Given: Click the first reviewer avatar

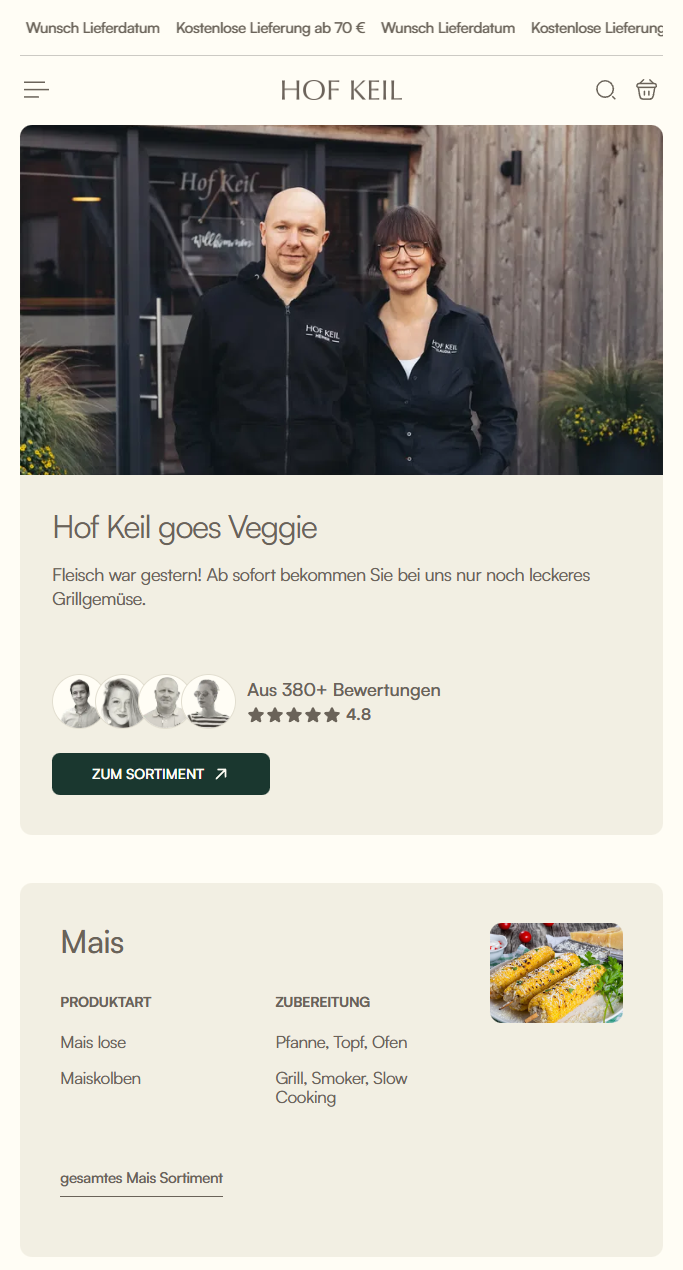Looking at the screenshot, I should pos(79,701).
